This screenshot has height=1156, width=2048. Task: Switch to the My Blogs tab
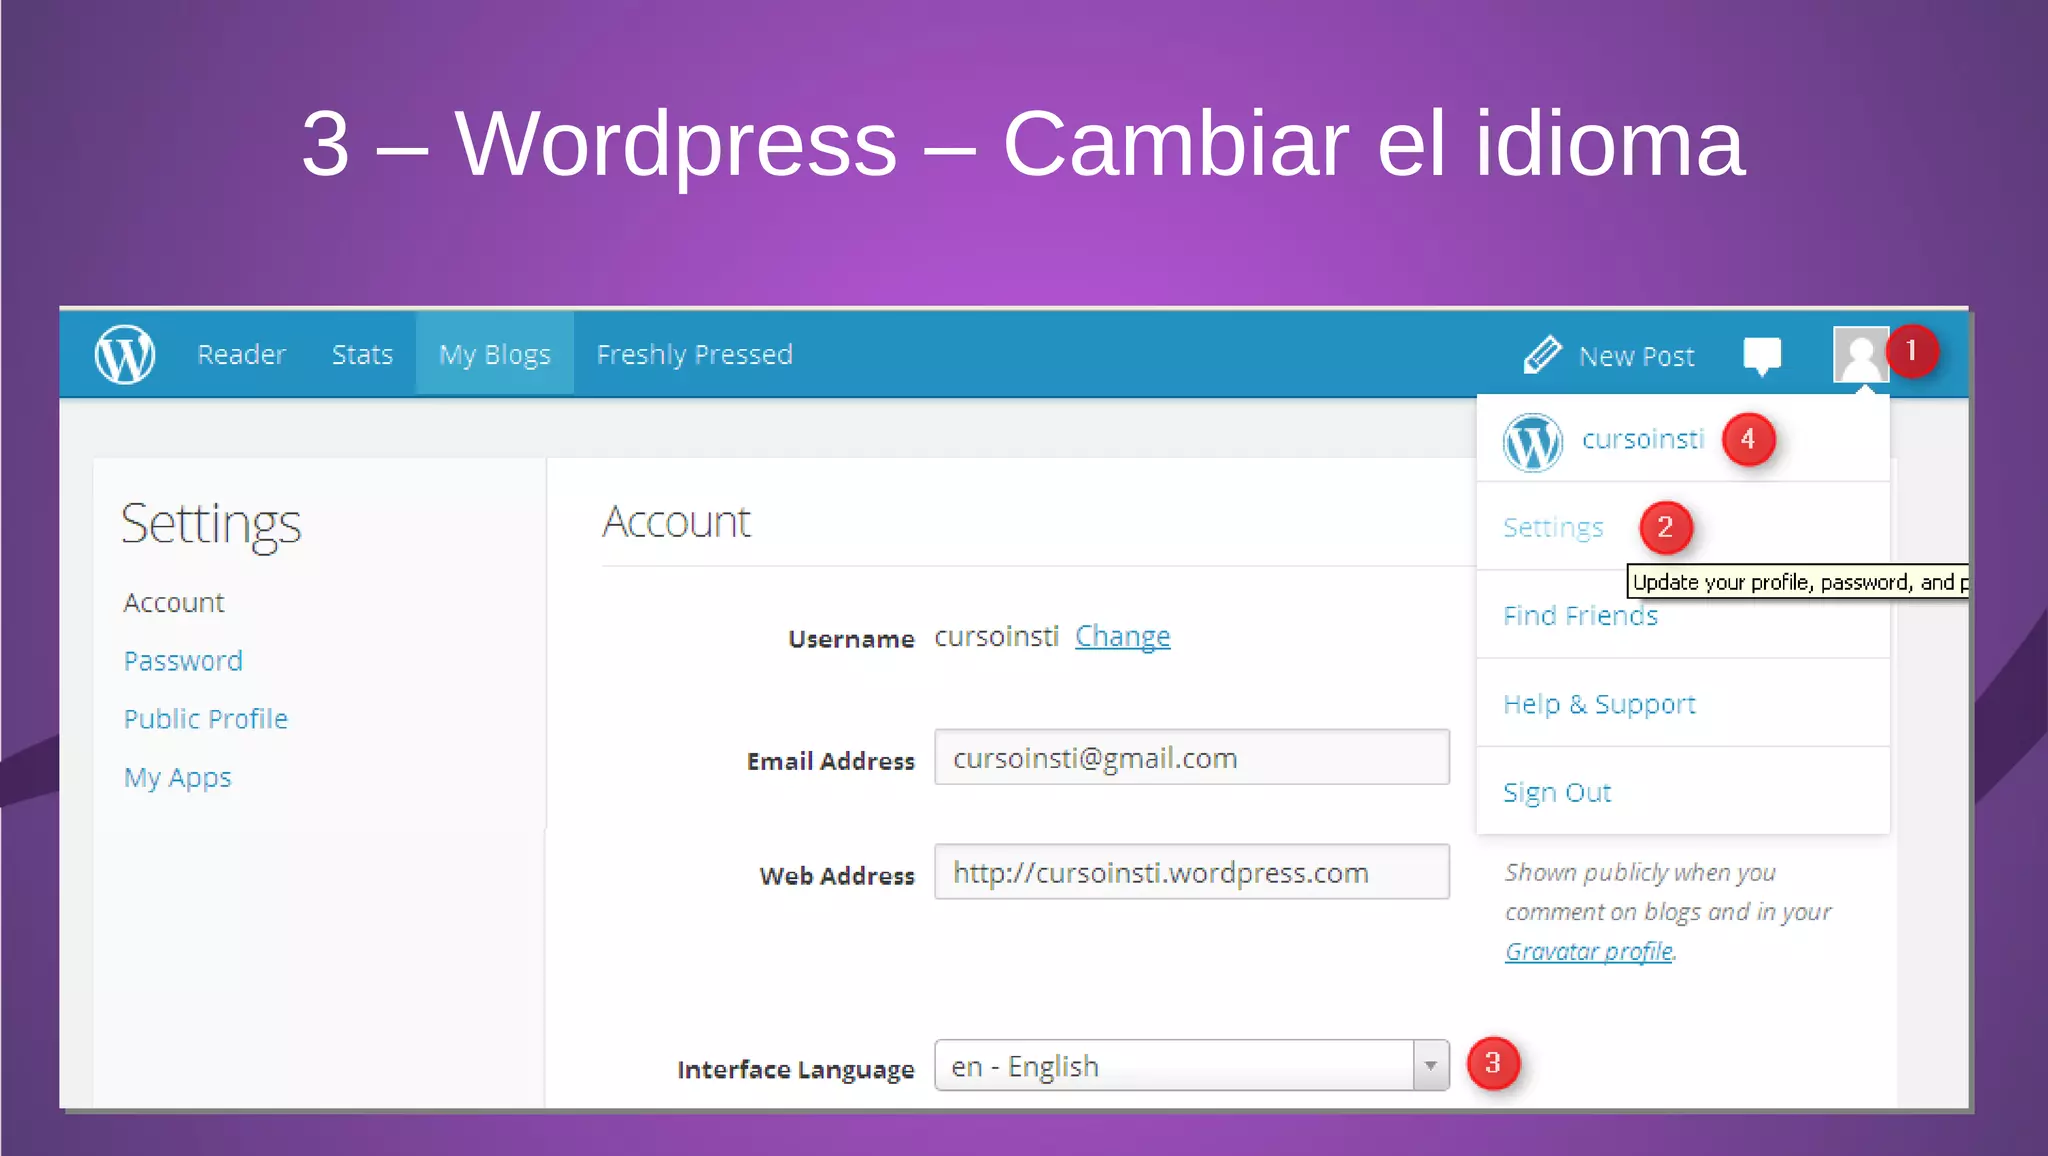click(x=495, y=354)
